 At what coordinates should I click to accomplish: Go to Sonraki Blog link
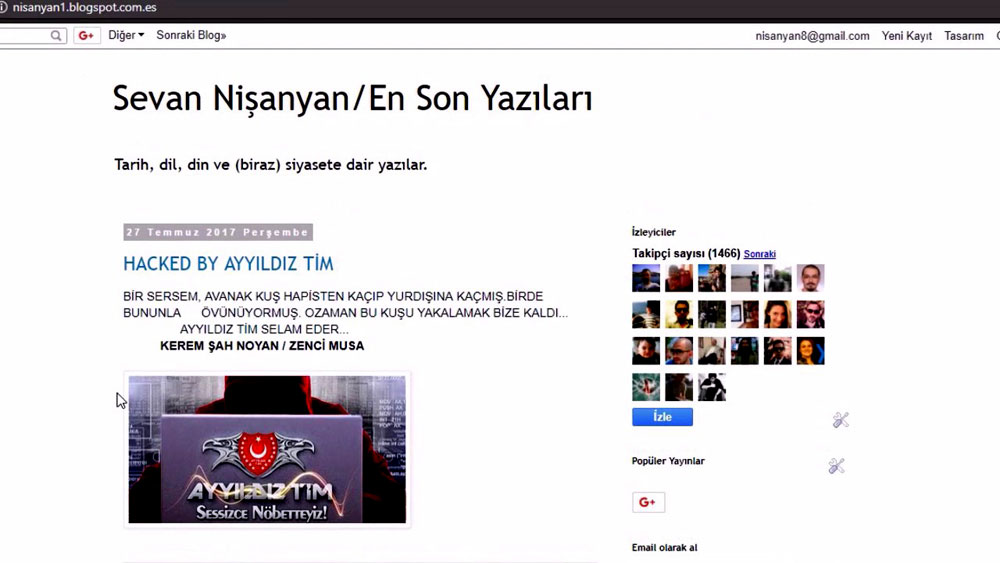(x=191, y=36)
